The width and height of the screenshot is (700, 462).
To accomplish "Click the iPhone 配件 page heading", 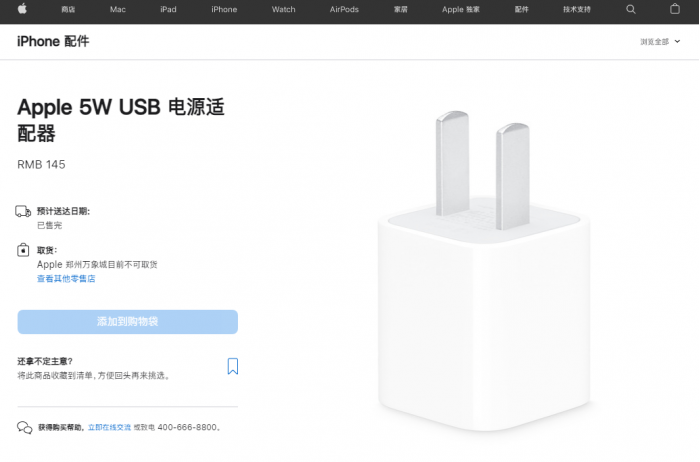I will [53, 41].
